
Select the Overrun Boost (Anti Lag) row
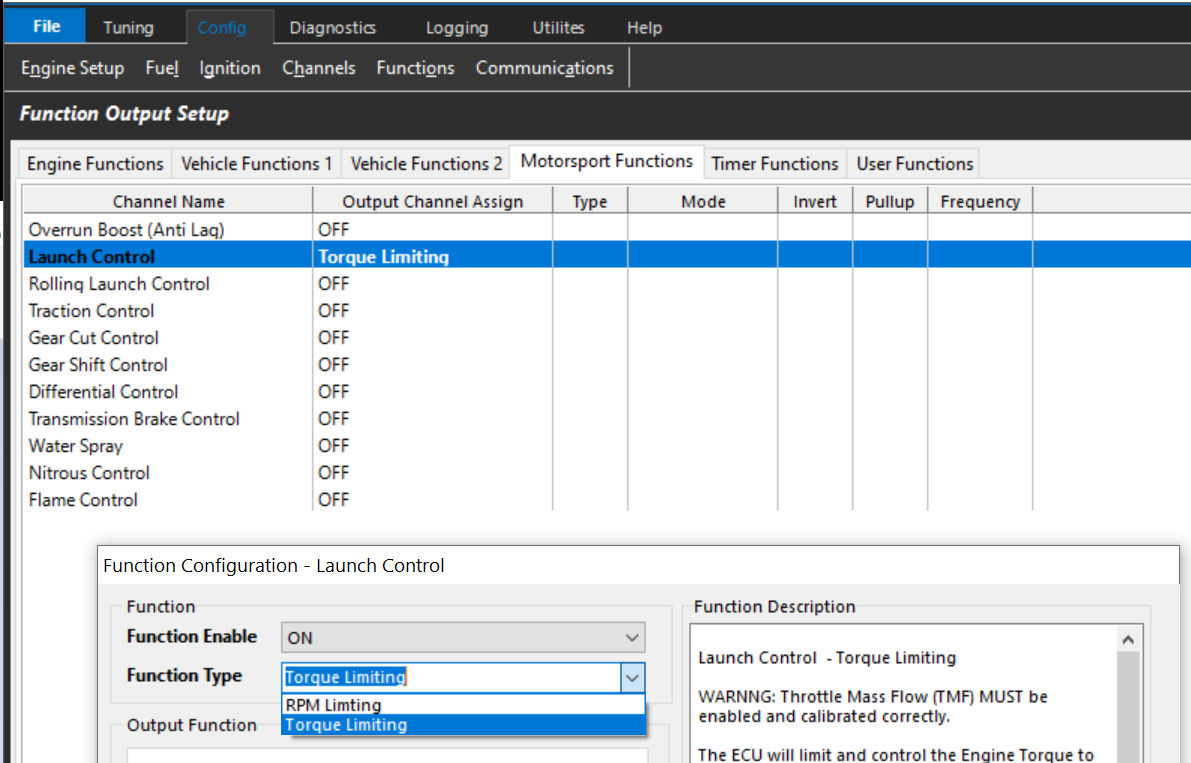(x=607, y=230)
